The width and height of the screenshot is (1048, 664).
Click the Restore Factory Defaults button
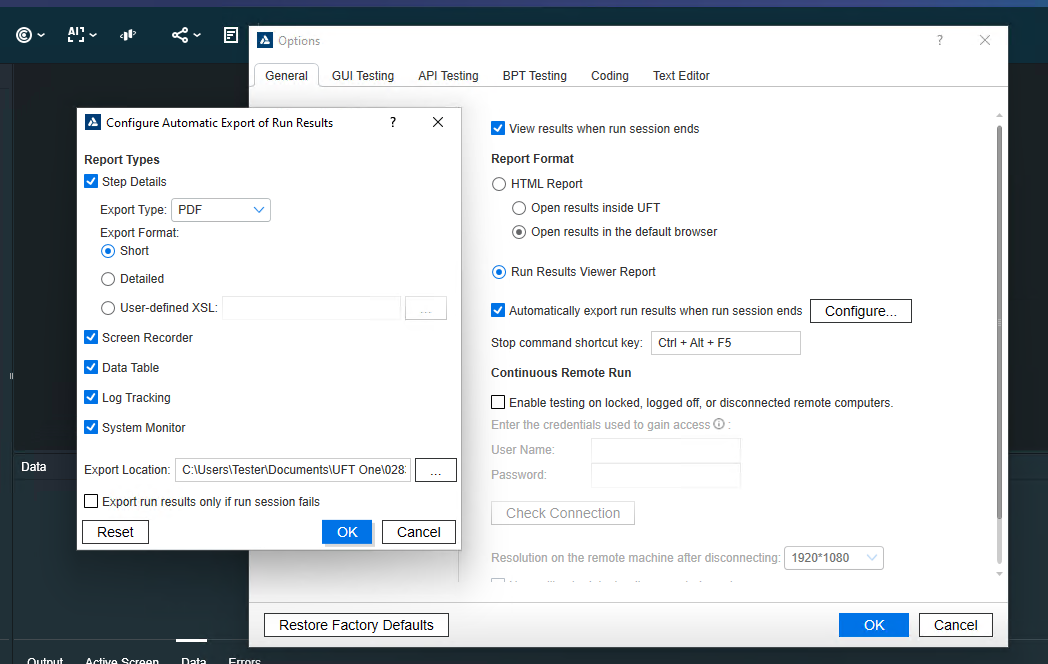click(355, 624)
